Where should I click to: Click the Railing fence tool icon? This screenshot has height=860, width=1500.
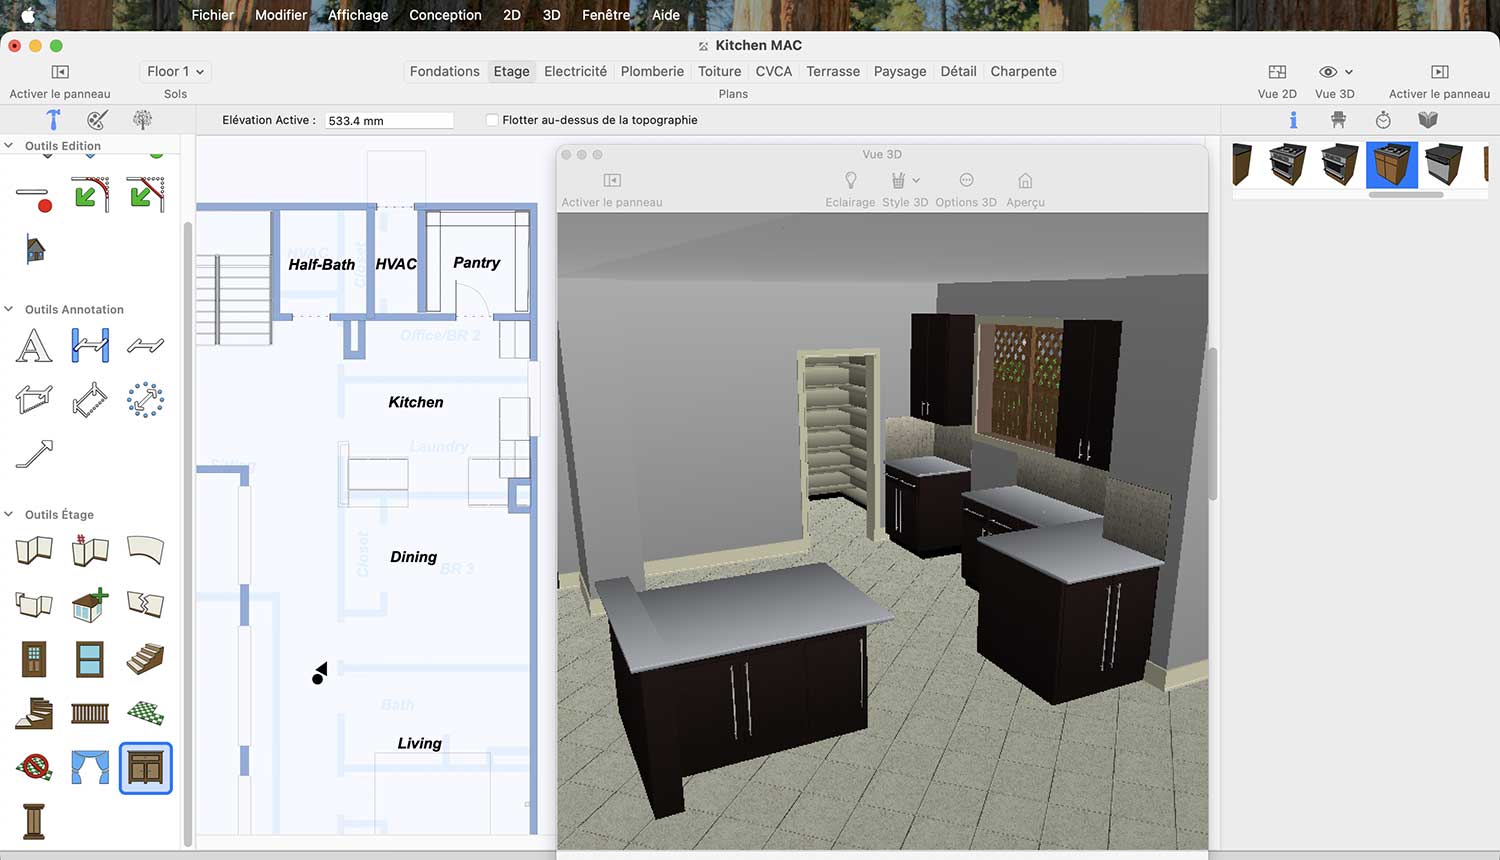90,713
